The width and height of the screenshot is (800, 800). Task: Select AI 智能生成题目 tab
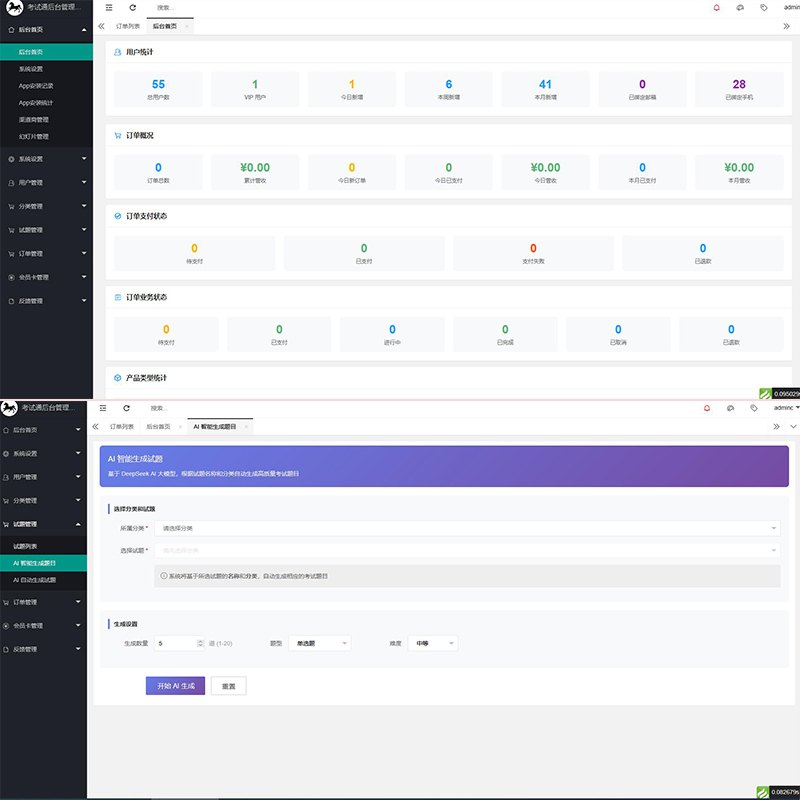(x=214, y=427)
